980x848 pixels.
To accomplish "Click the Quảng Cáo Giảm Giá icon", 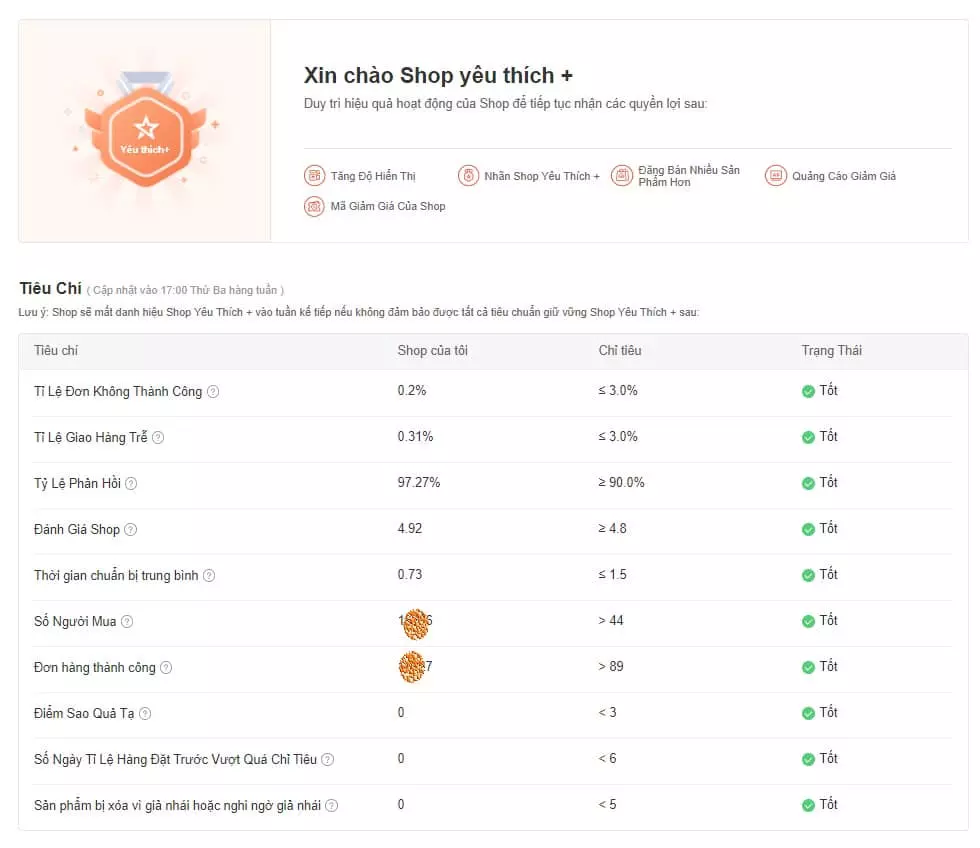I will click(776, 176).
